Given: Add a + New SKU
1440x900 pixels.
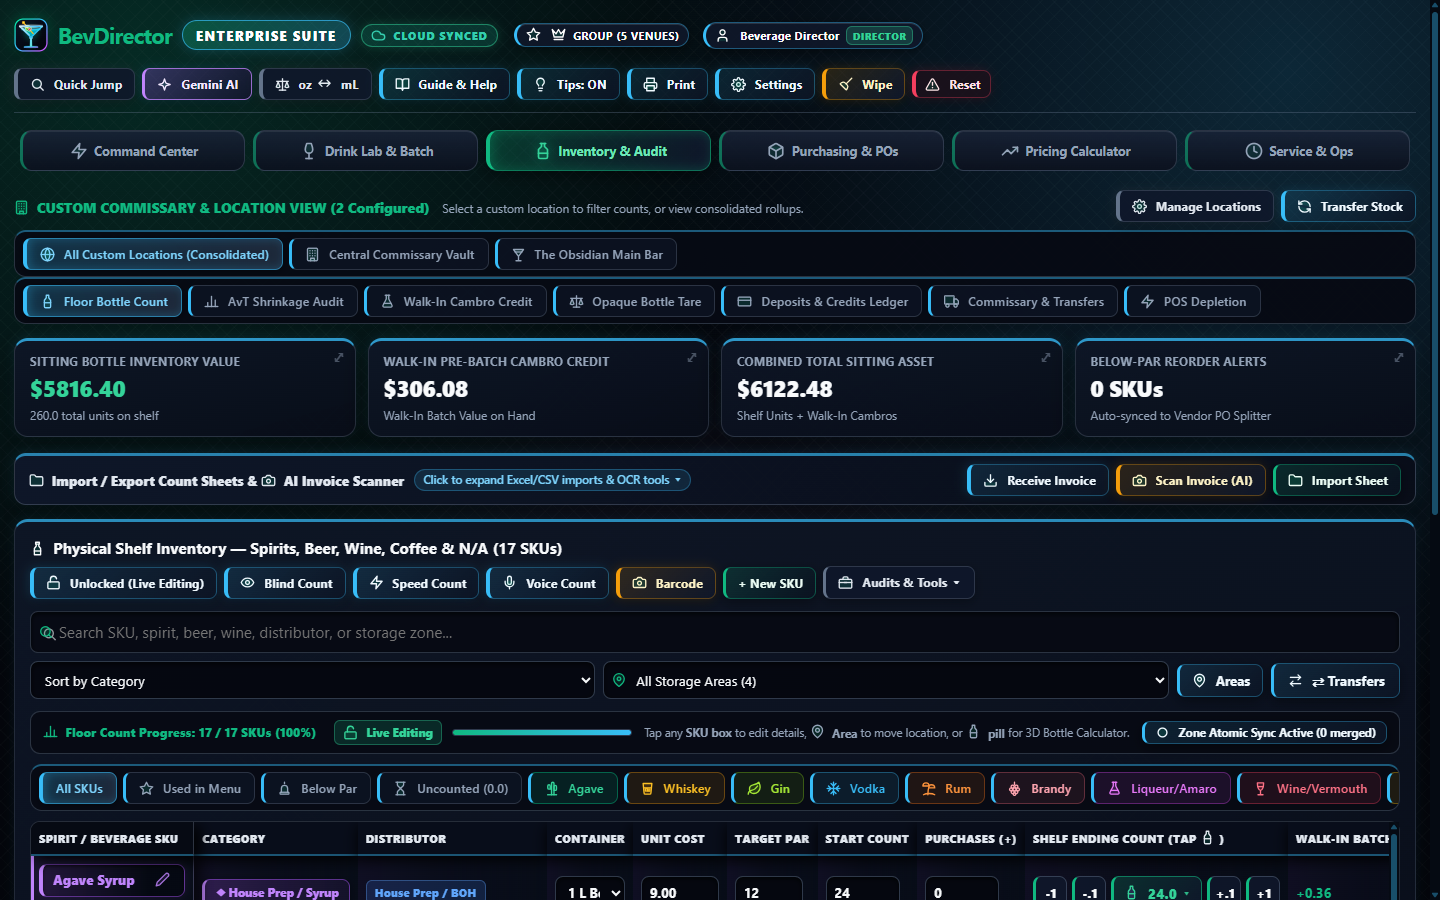Looking at the screenshot, I should tap(770, 583).
